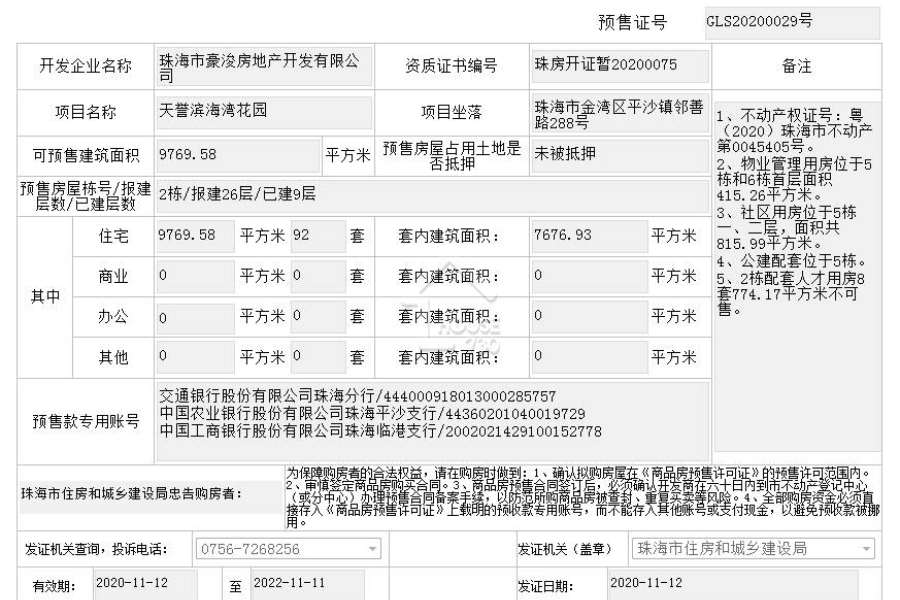Click the 项目名称 label
This screenshot has width=900, height=600.
tap(86, 112)
